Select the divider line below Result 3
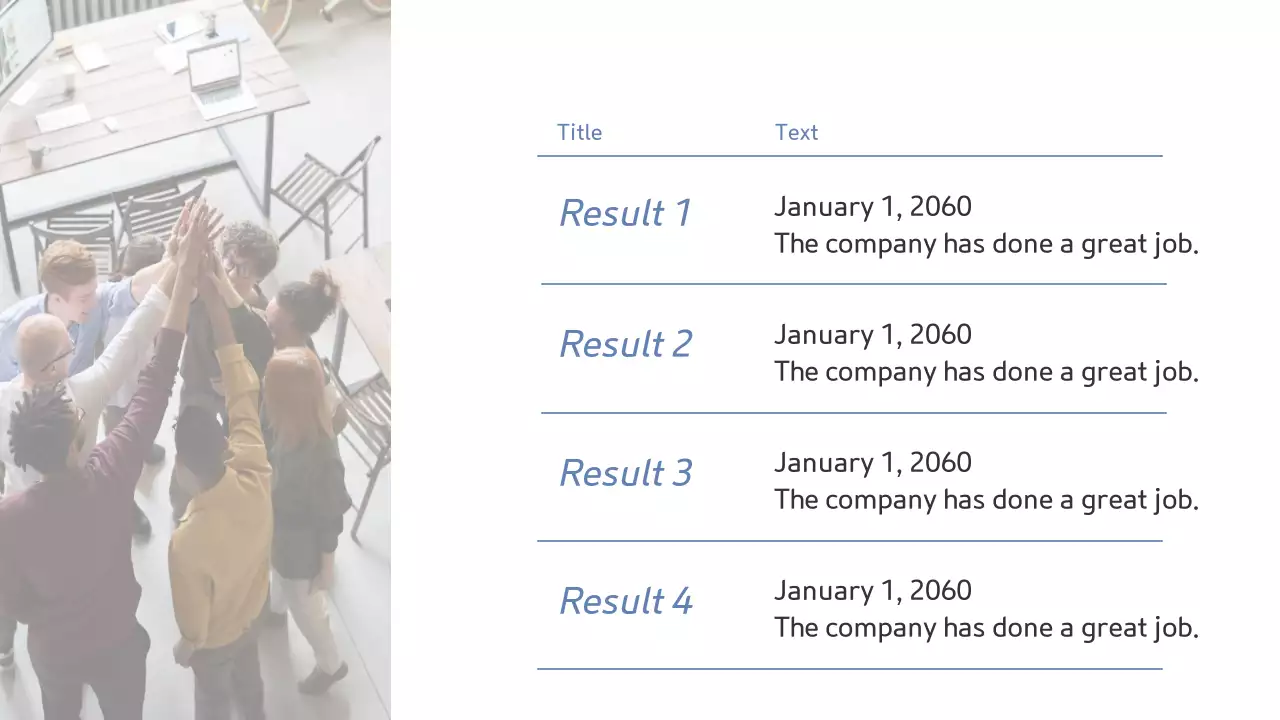Viewport: 1280px width, 720px height. [849, 541]
